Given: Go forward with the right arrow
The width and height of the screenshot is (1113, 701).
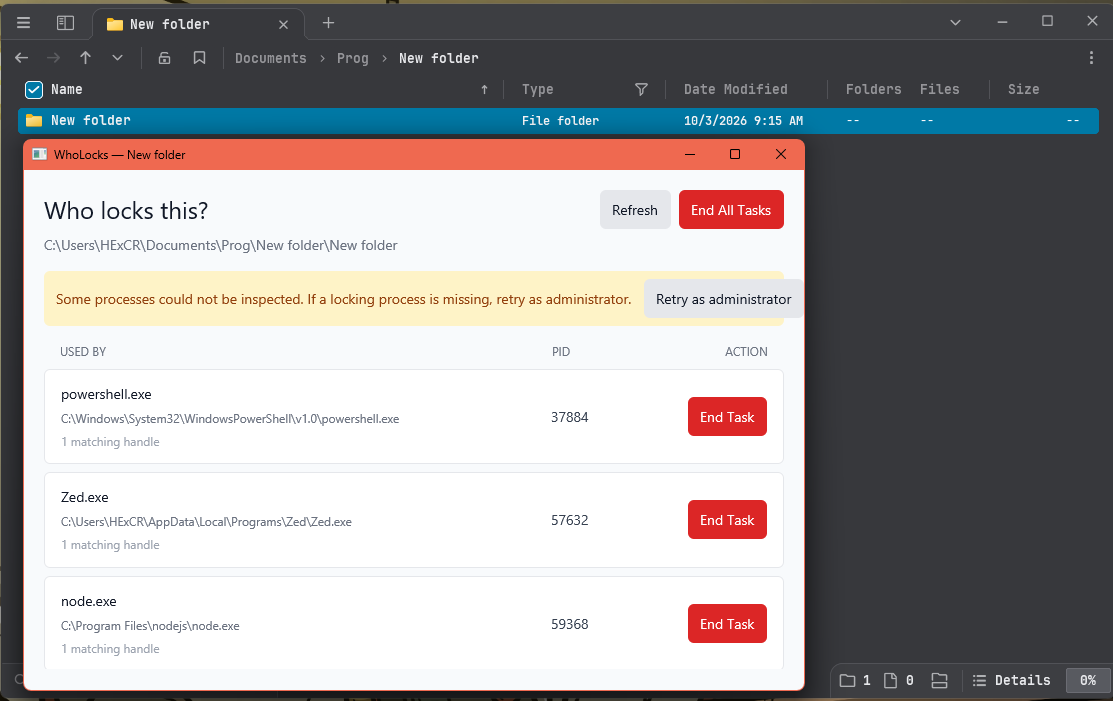Looking at the screenshot, I should pos(53,58).
